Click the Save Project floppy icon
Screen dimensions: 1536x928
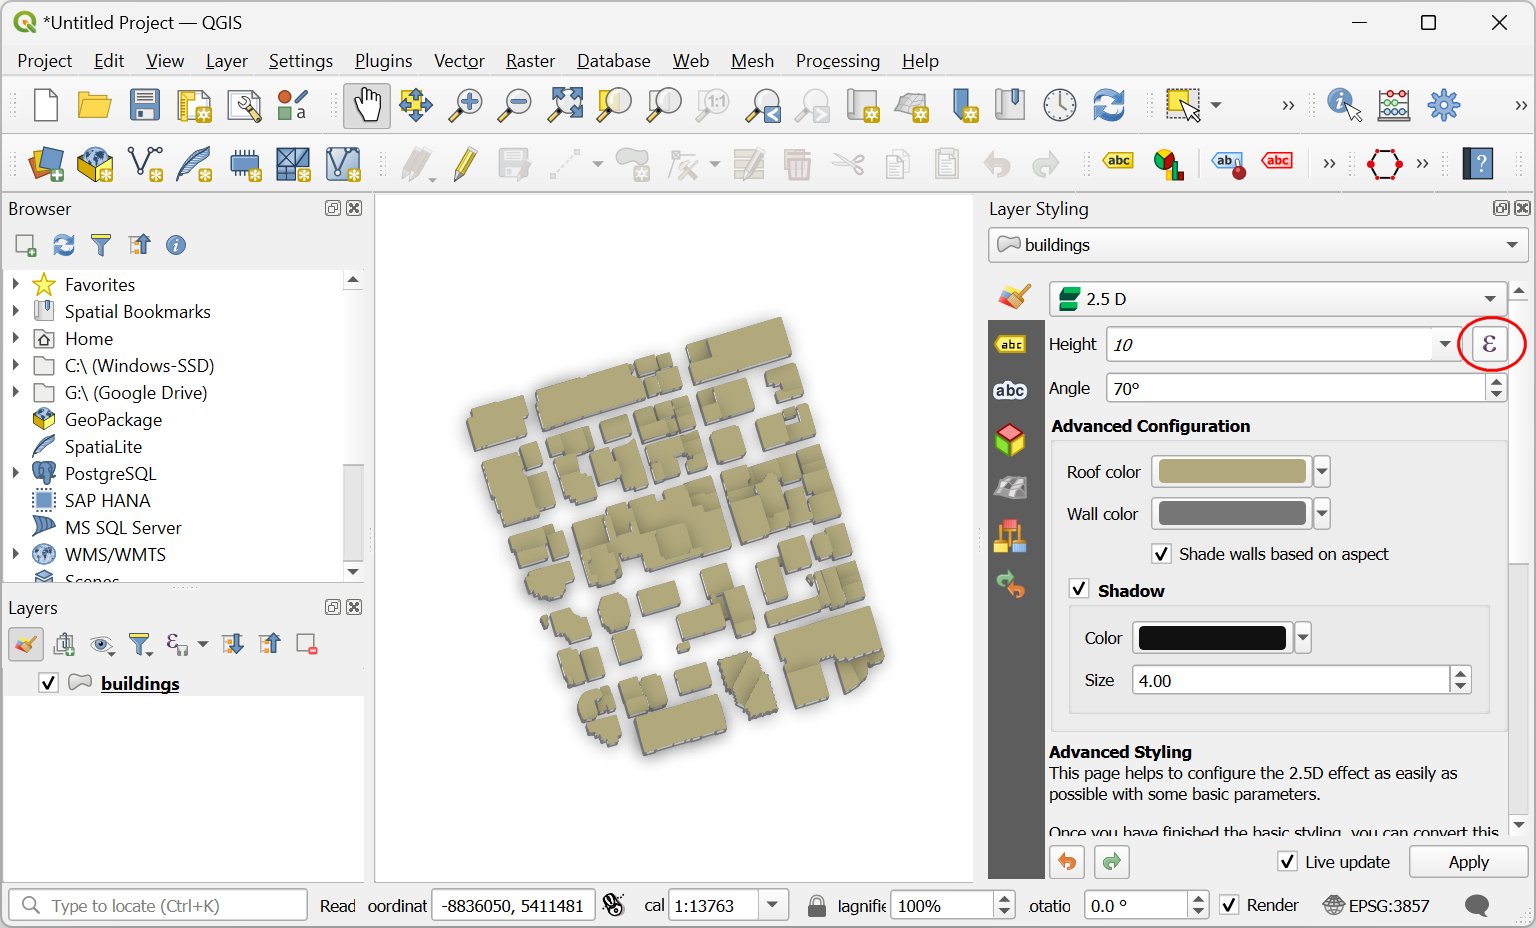[145, 105]
